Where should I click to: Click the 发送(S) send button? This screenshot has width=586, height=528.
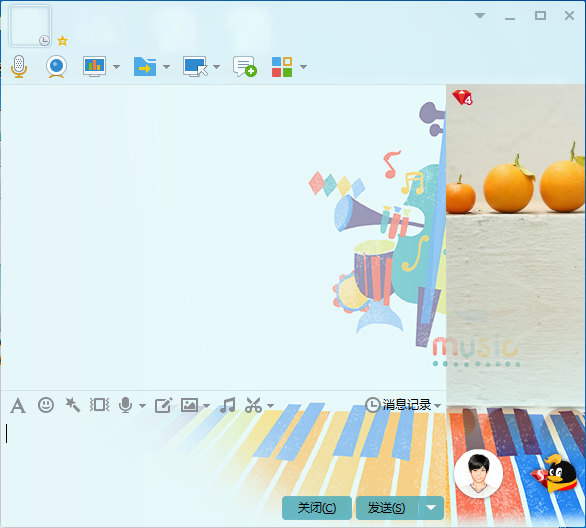coord(387,508)
